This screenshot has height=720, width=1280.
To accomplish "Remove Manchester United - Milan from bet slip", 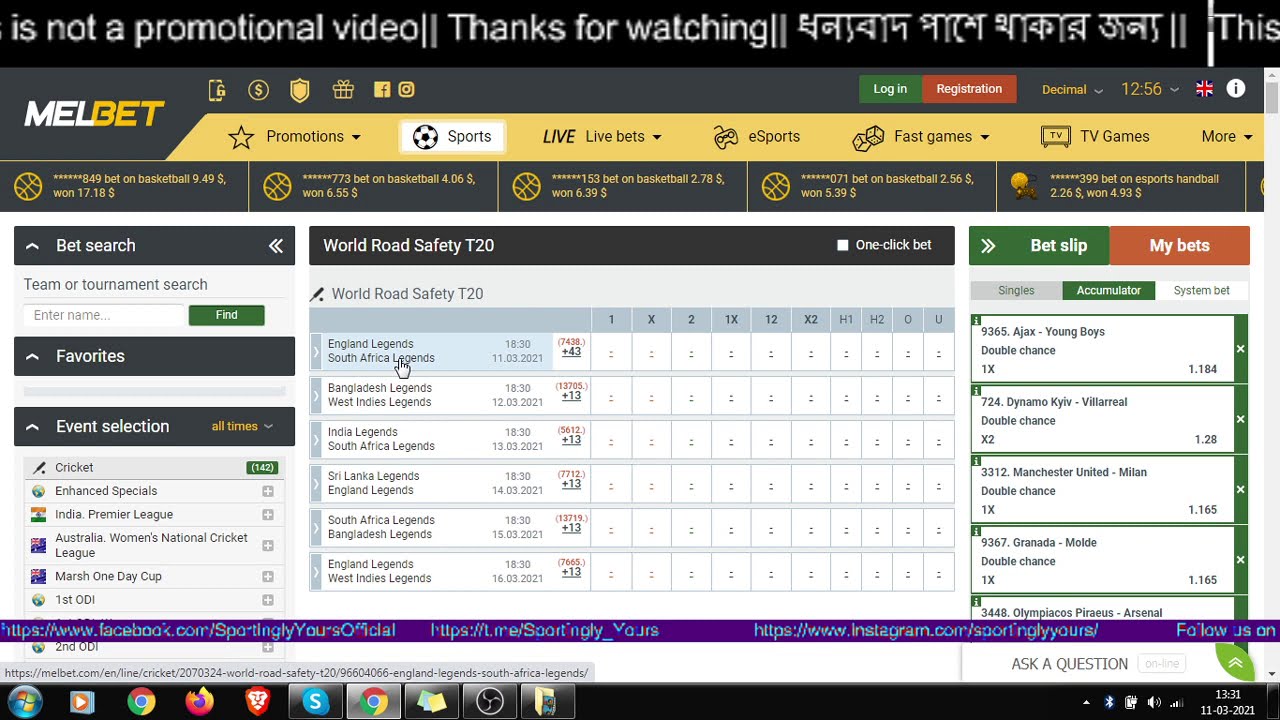I will [1240, 490].
